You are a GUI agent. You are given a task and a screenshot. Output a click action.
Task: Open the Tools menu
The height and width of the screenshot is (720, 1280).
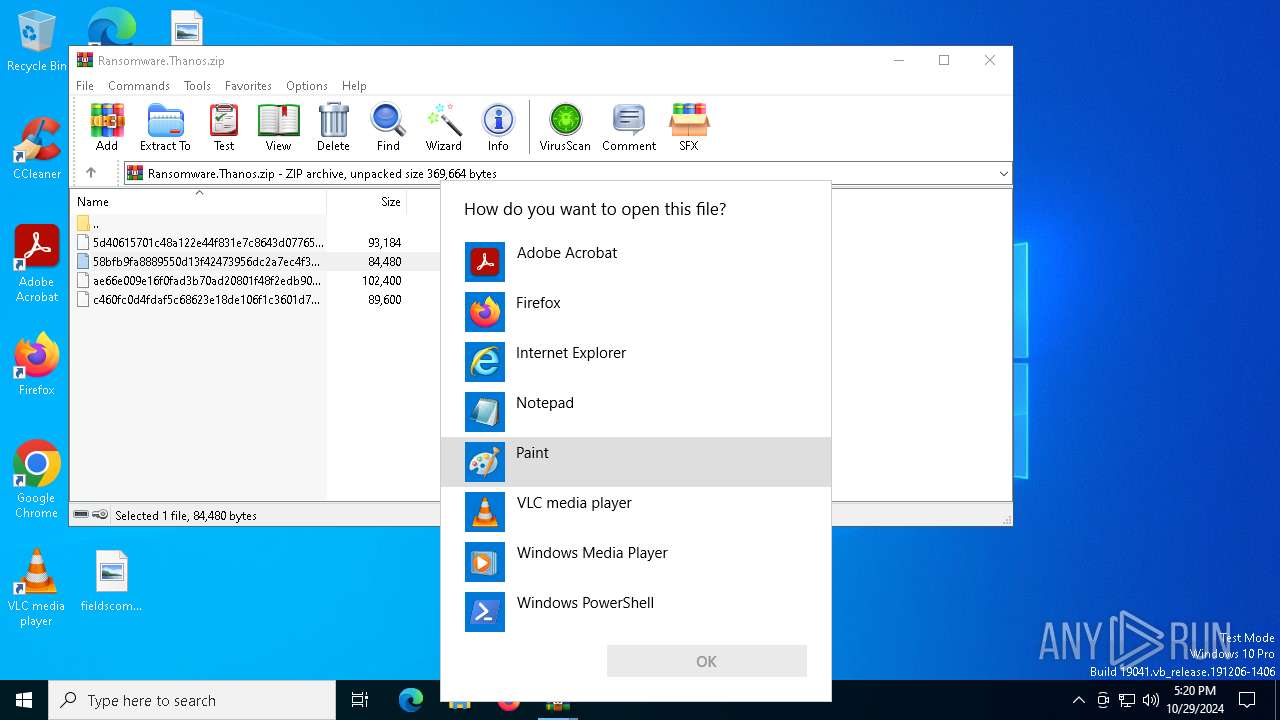(197, 86)
